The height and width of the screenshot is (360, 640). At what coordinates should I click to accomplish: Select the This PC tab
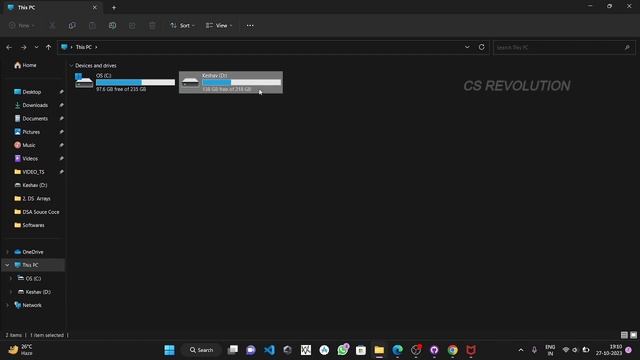[x=51, y=7]
